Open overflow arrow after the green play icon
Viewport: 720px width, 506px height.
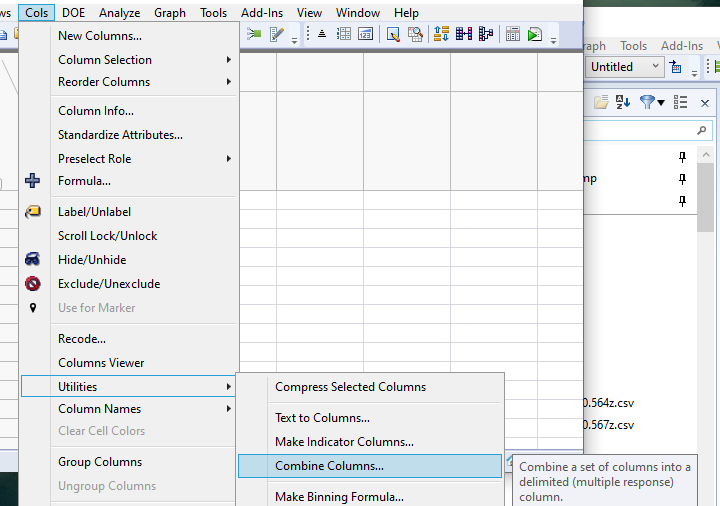(x=553, y=40)
